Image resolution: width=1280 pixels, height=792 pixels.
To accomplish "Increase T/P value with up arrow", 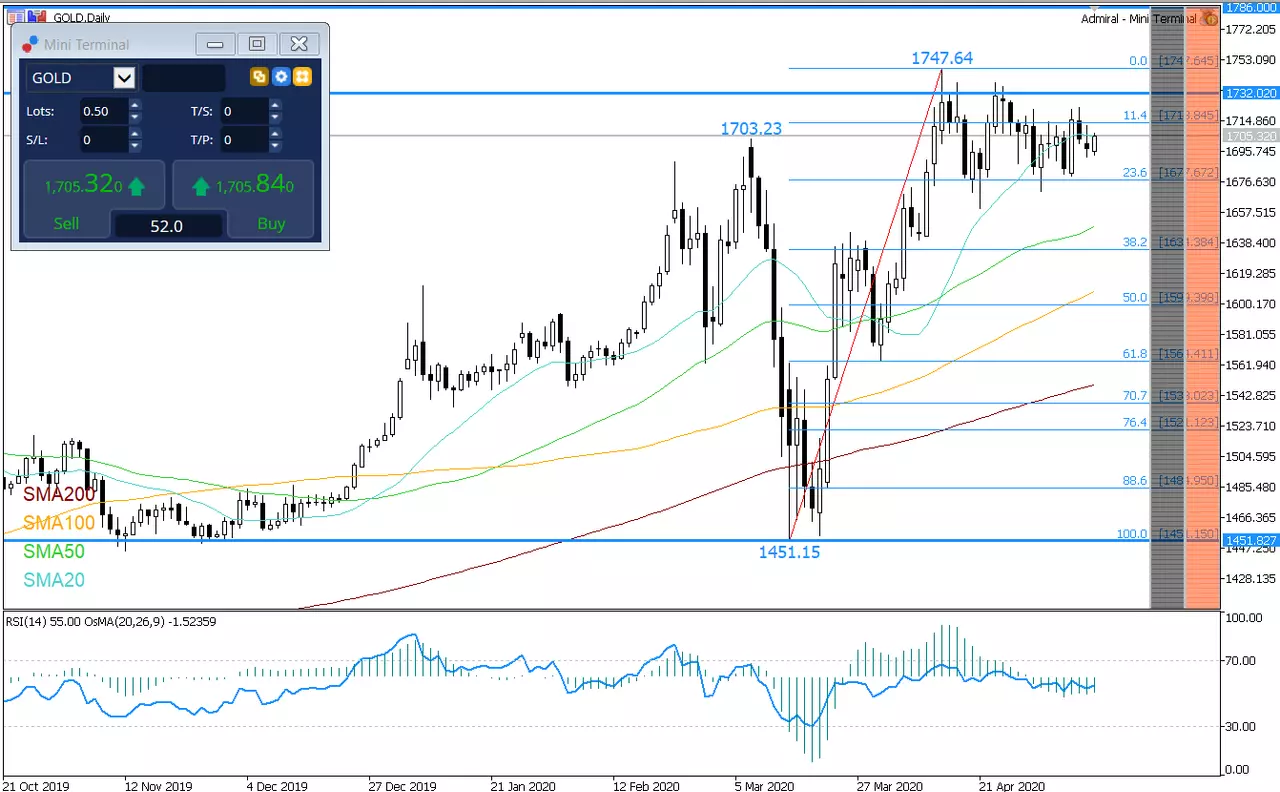I will [x=276, y=135].
